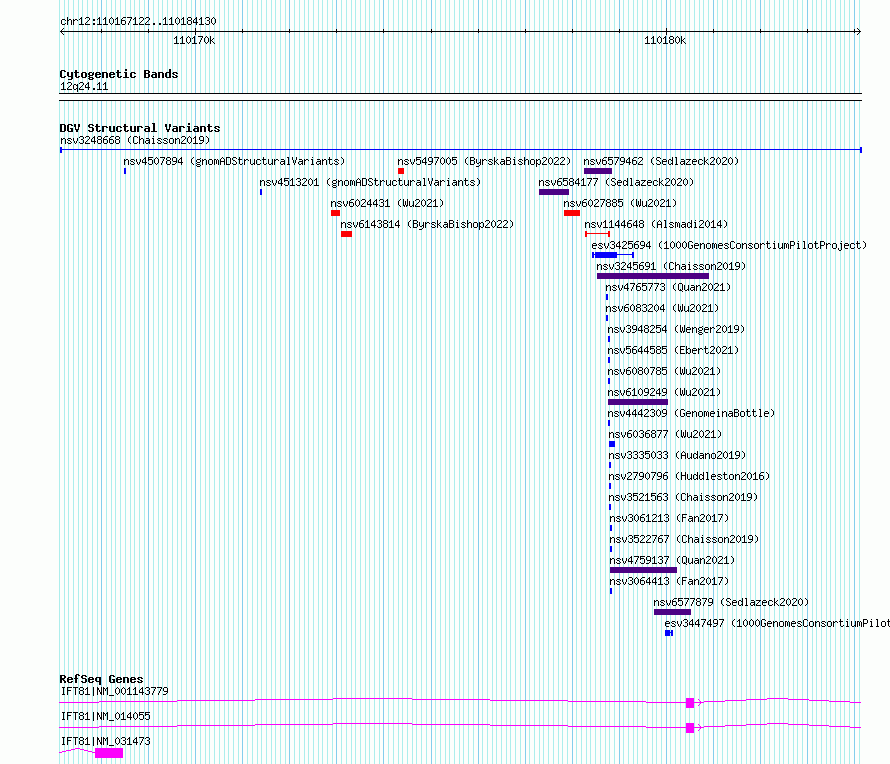Click the small blue box under nsv6036877
The height and width of the screenshot is (764, 890).
pos(612,444)
